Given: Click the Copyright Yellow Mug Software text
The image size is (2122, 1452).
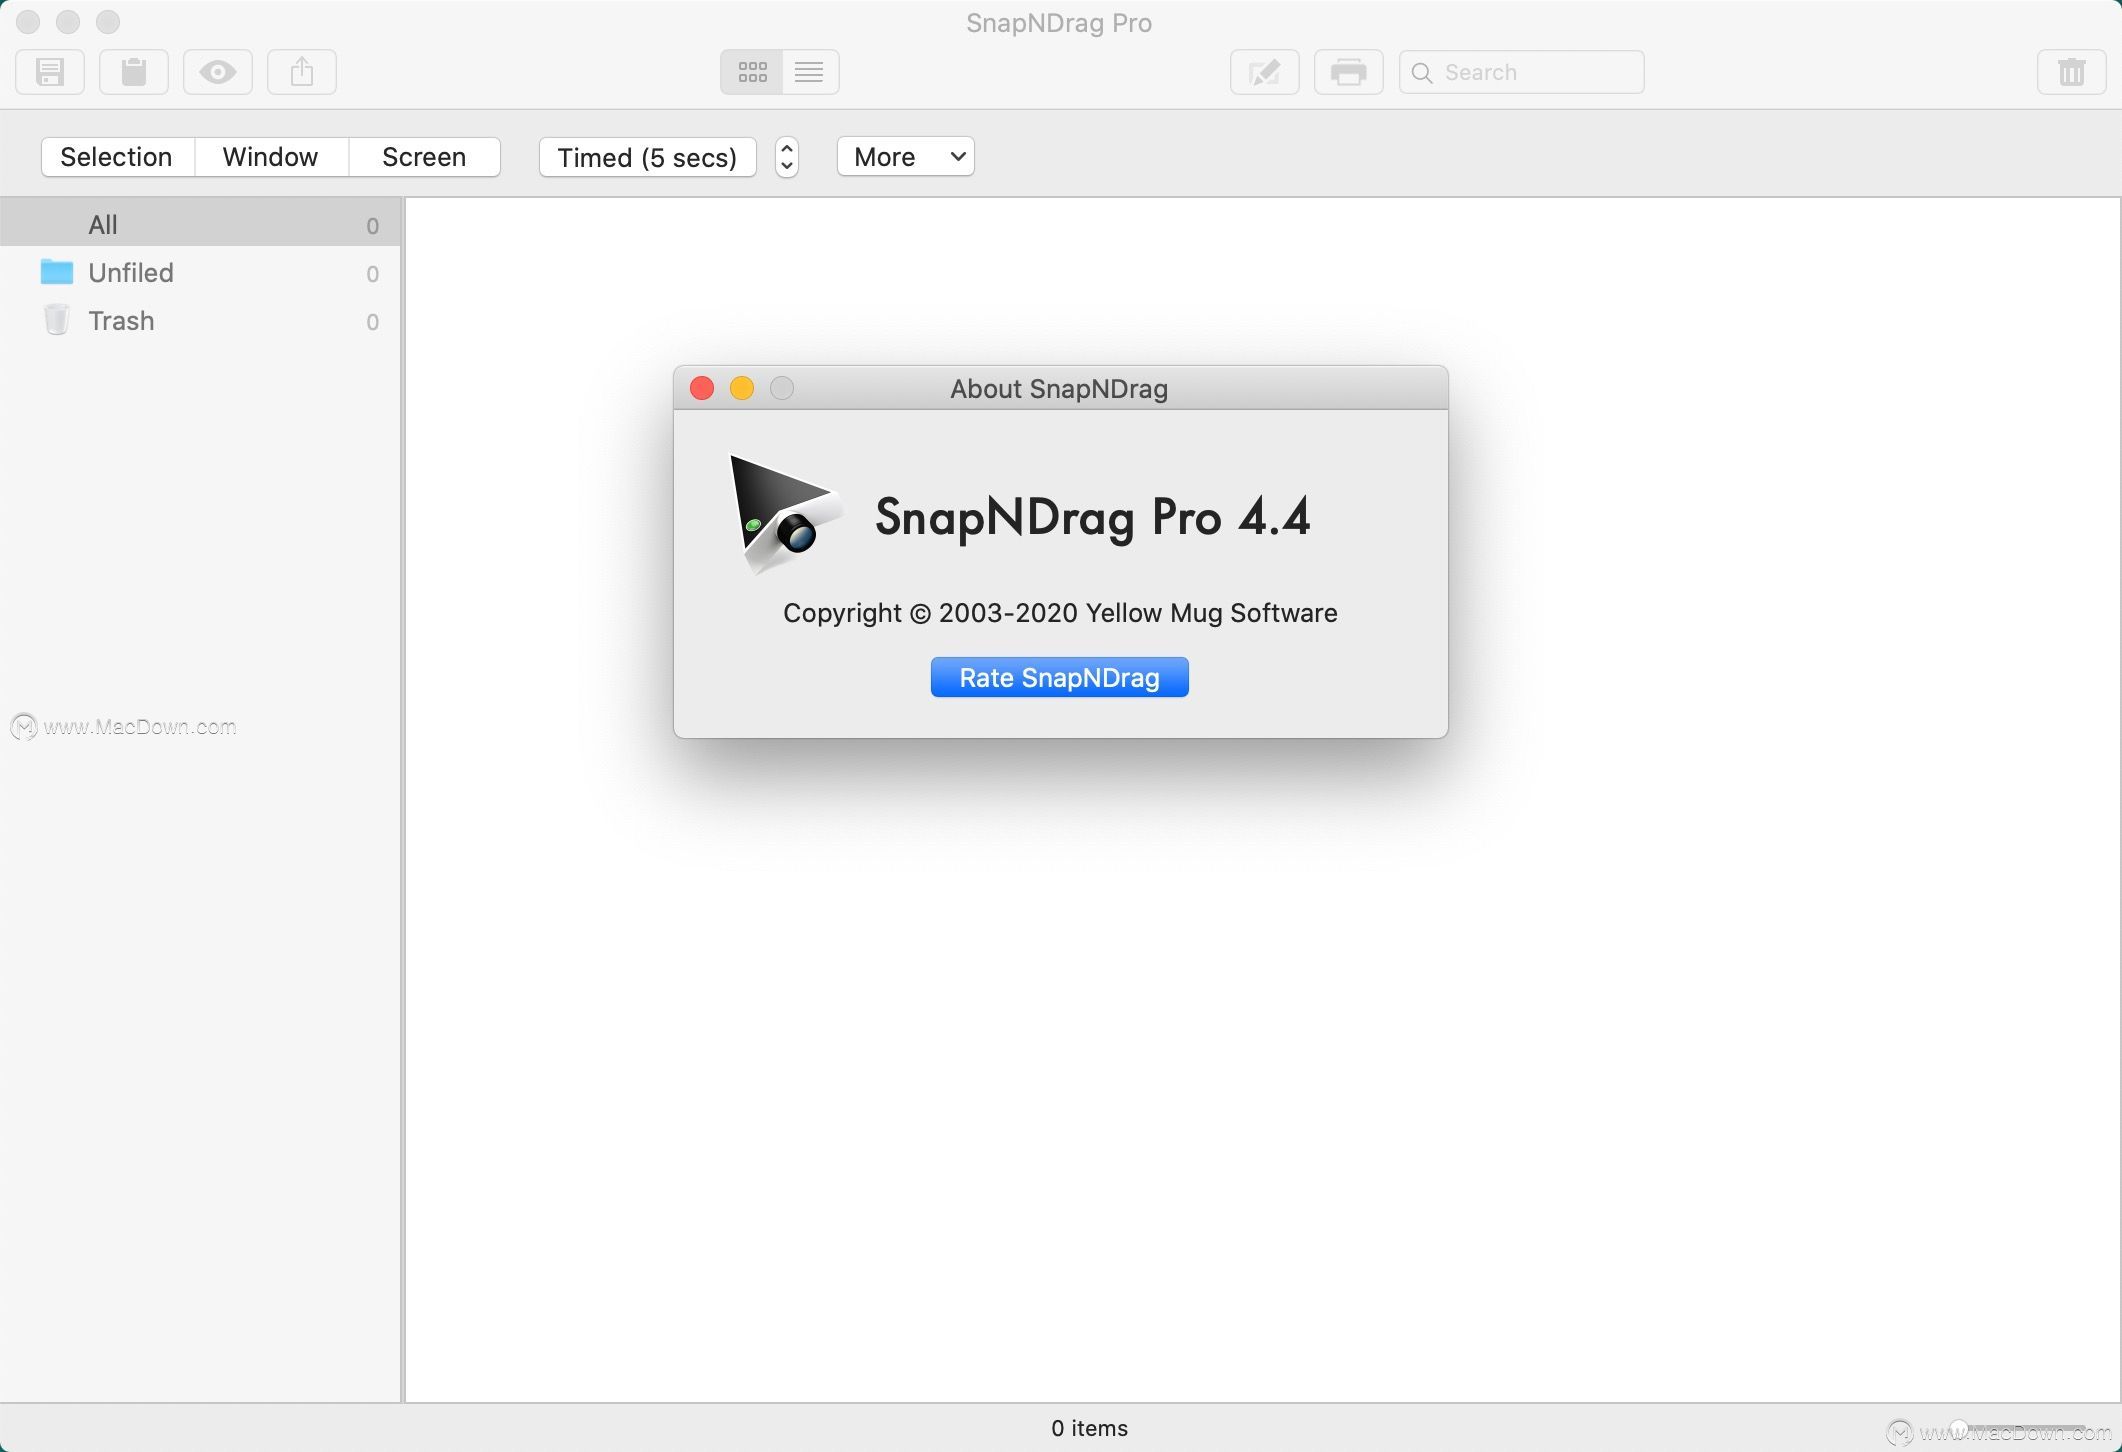Looking at the screenshot, I should (1060, 613).
